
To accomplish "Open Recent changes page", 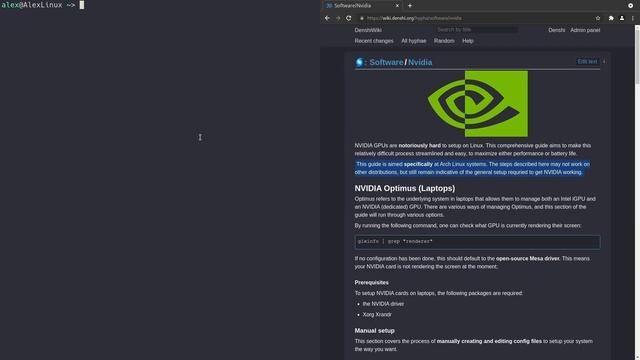I will tap(374, 41).
